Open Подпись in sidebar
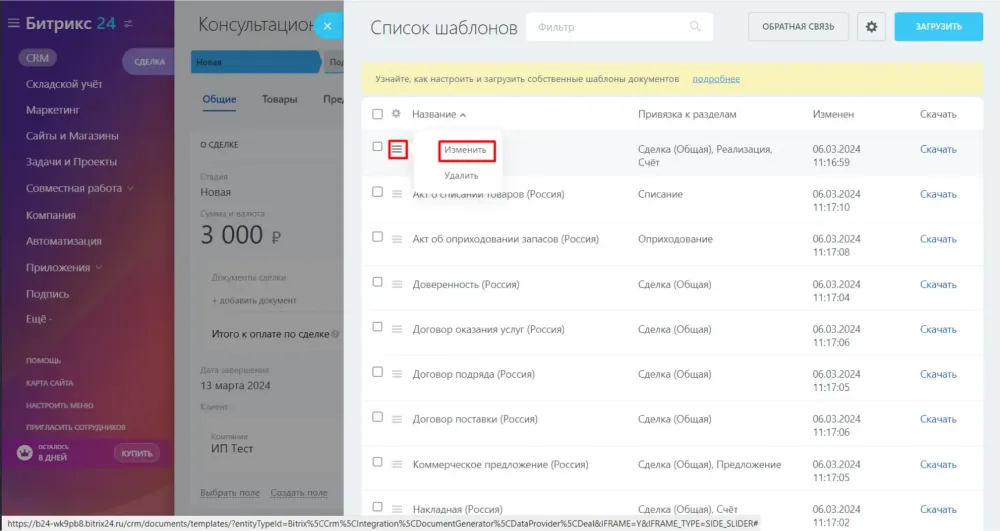This screenshot has width=1000, height=531. [x=47, y=294]
